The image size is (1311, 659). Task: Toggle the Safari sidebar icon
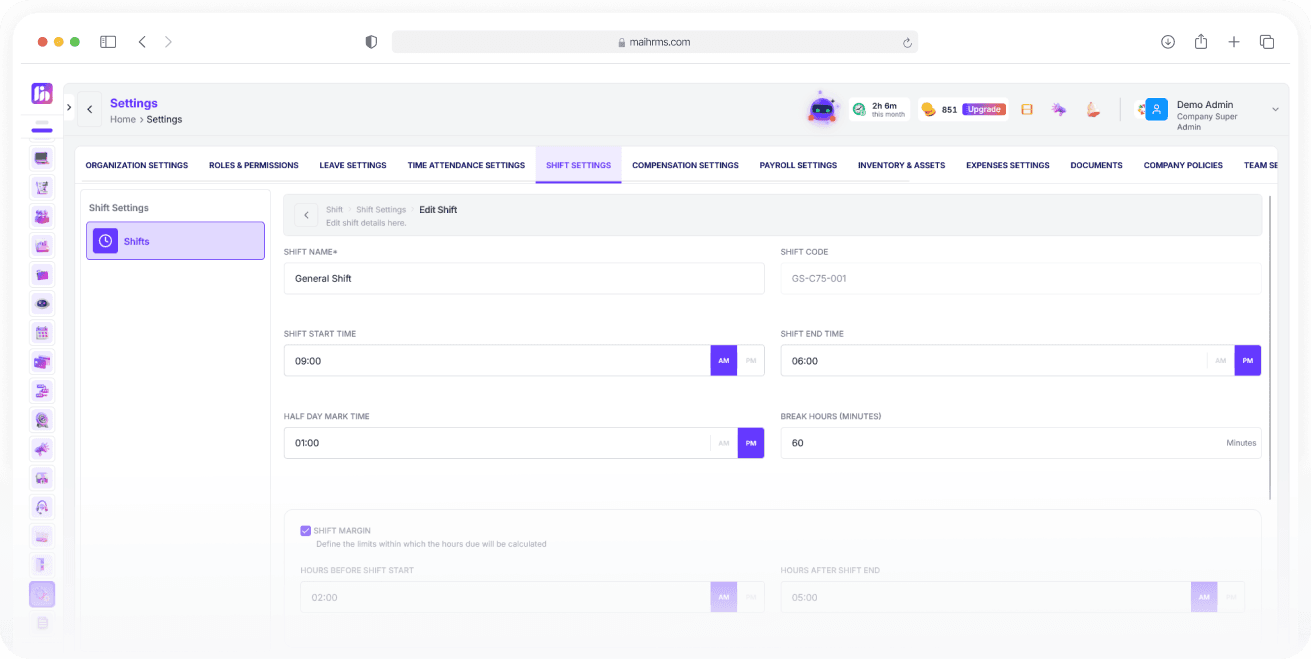point(108,42)
